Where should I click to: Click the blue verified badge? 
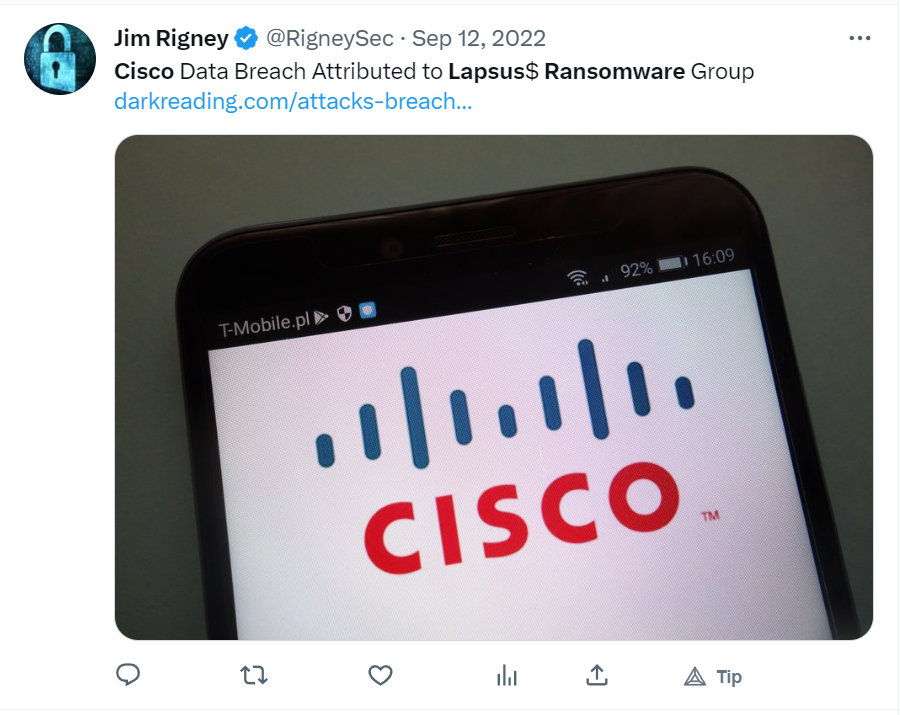246,38
